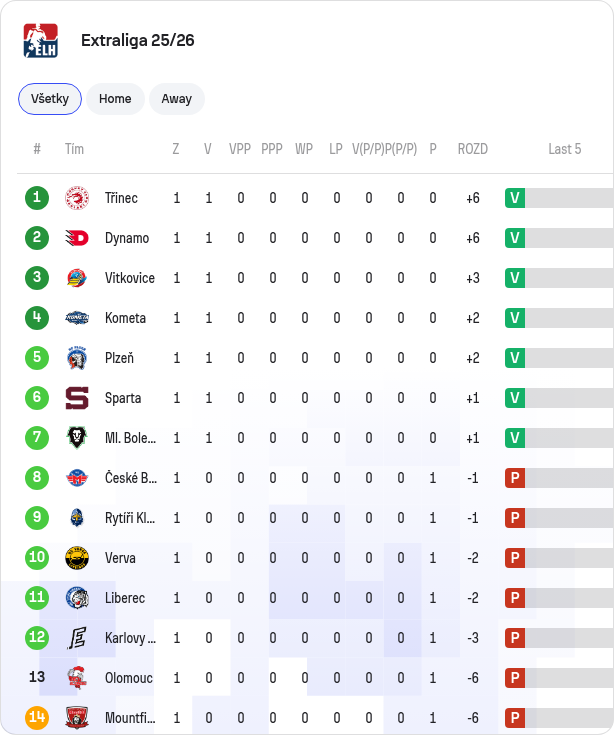Screen dimensions: 614x735
Task: Open the Olomouc team name link
Action: [129, 678]
